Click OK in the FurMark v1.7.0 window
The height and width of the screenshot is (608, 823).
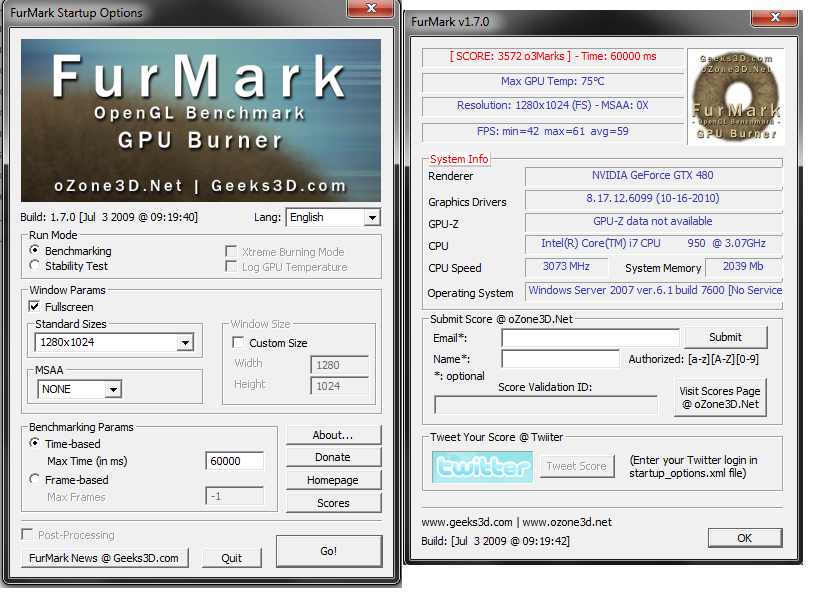[x=745, y=538]
